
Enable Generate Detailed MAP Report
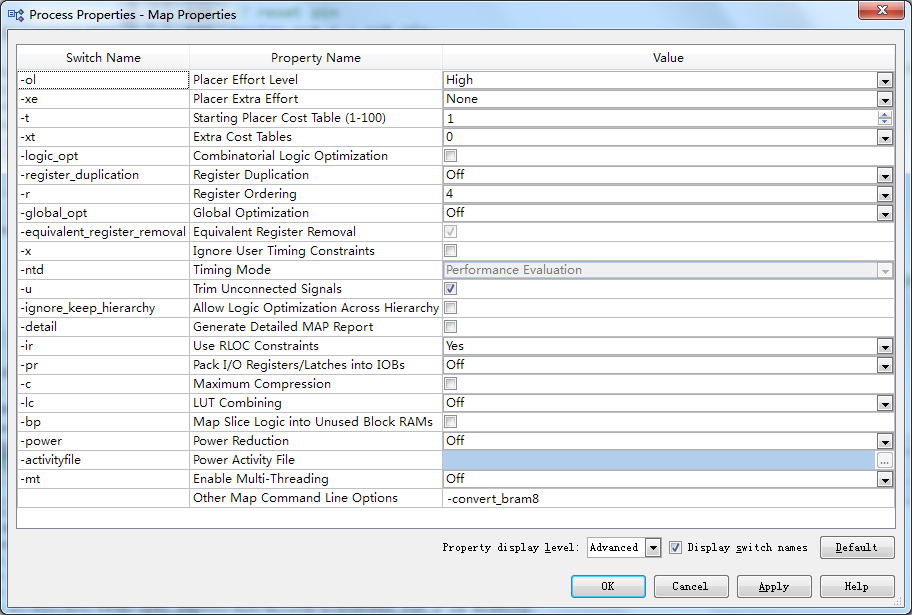[451, 327]
